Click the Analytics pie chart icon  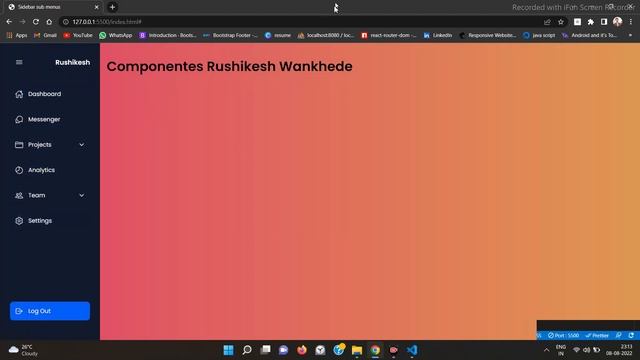pyautogui.click(x=19, y=170)
